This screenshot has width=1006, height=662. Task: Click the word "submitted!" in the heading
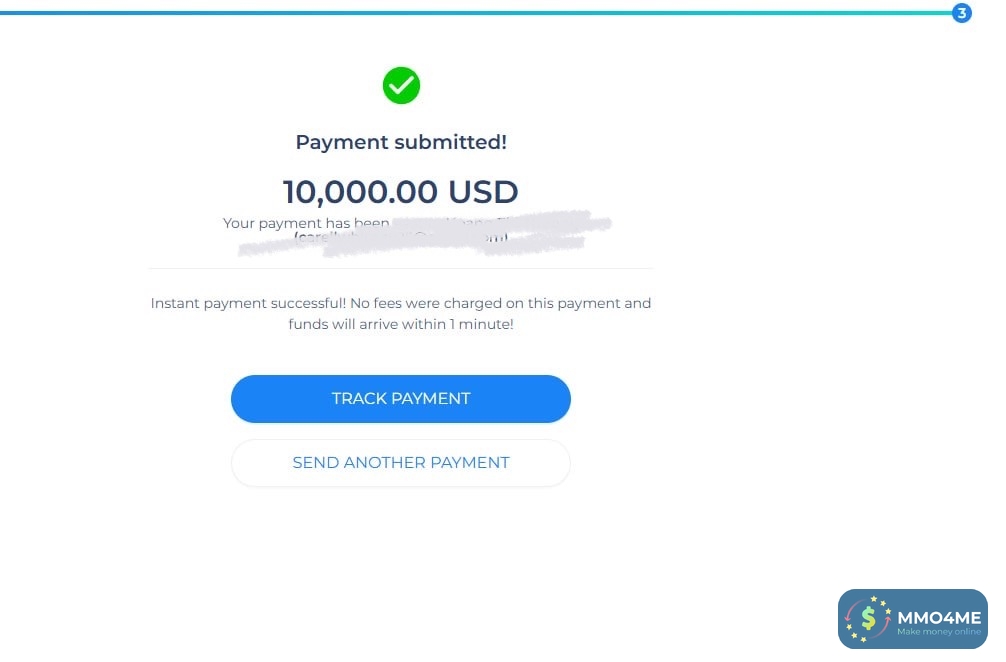pyautogui.click(x=450, y=142)
